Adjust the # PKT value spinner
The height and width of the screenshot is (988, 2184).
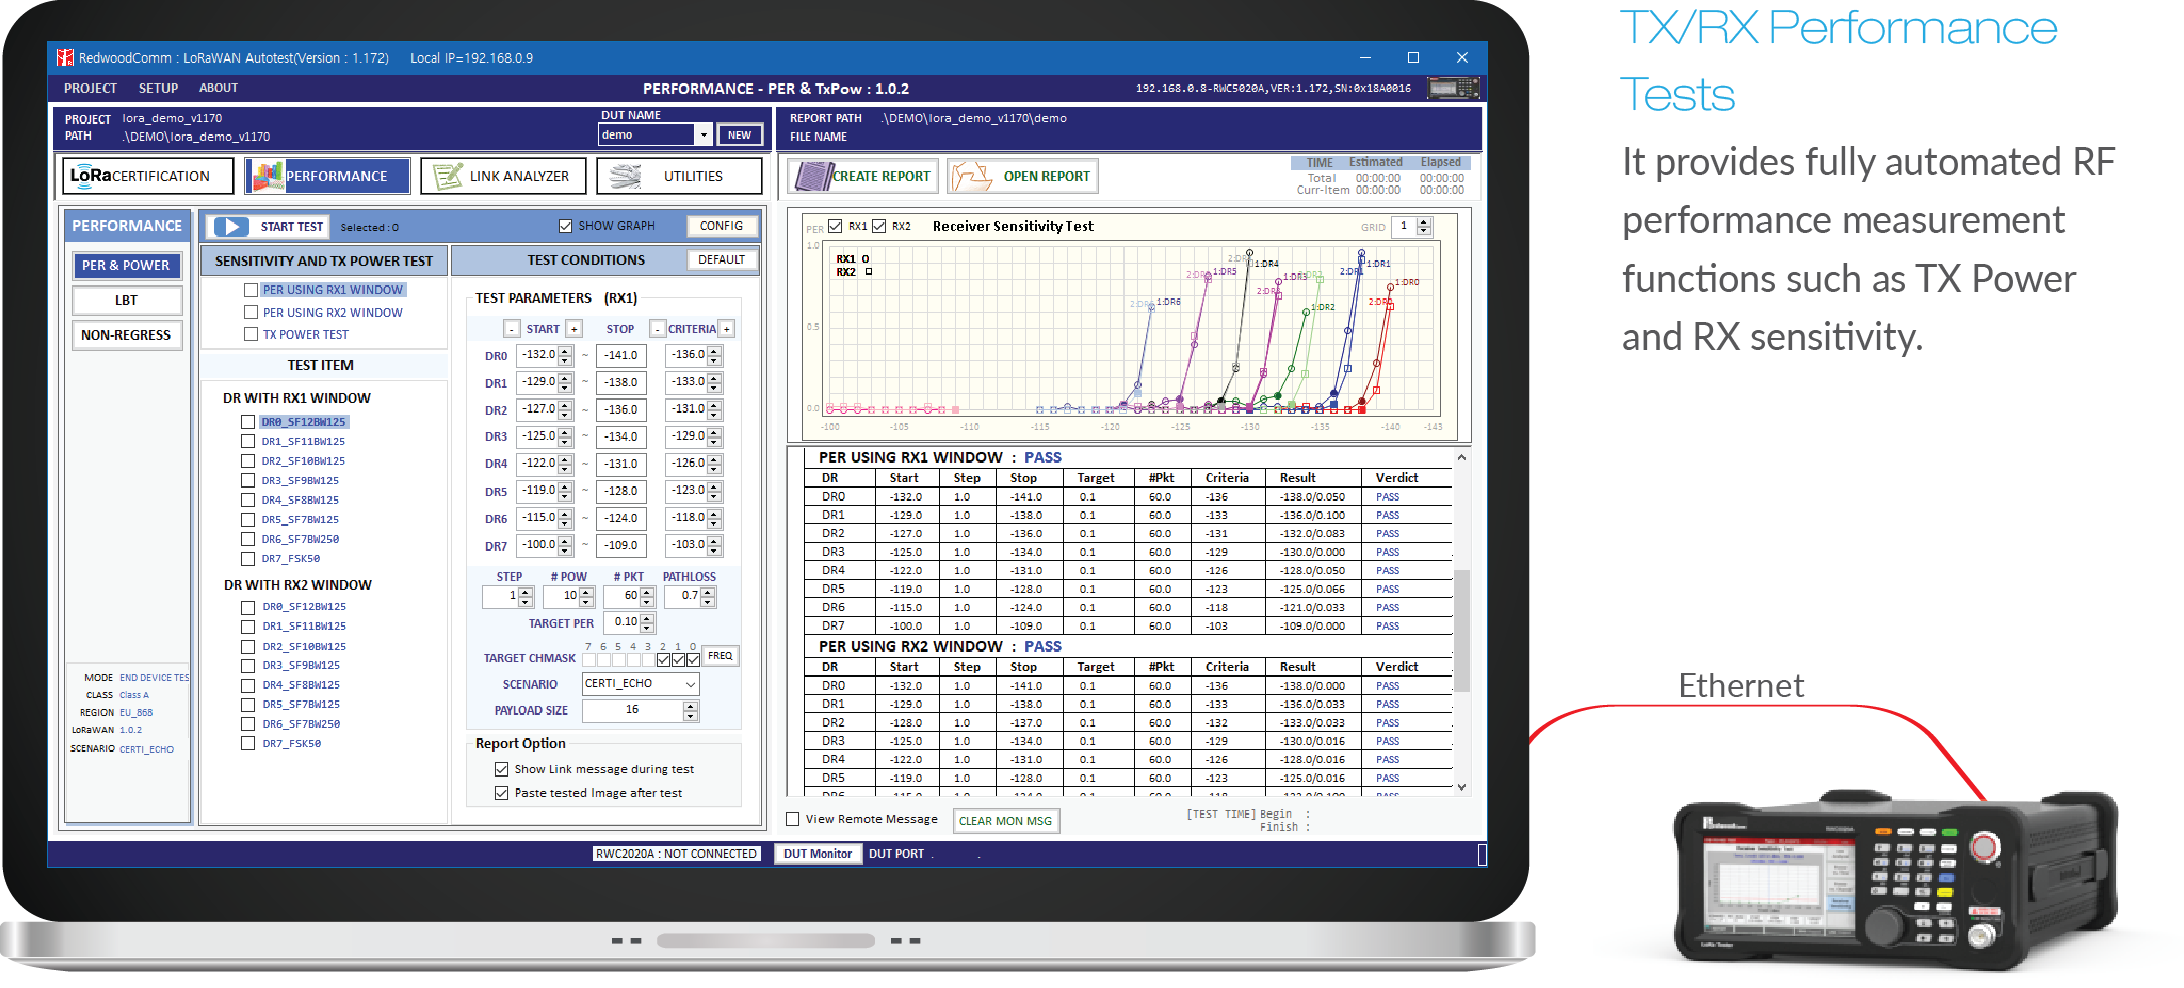[x=647, y=596]
